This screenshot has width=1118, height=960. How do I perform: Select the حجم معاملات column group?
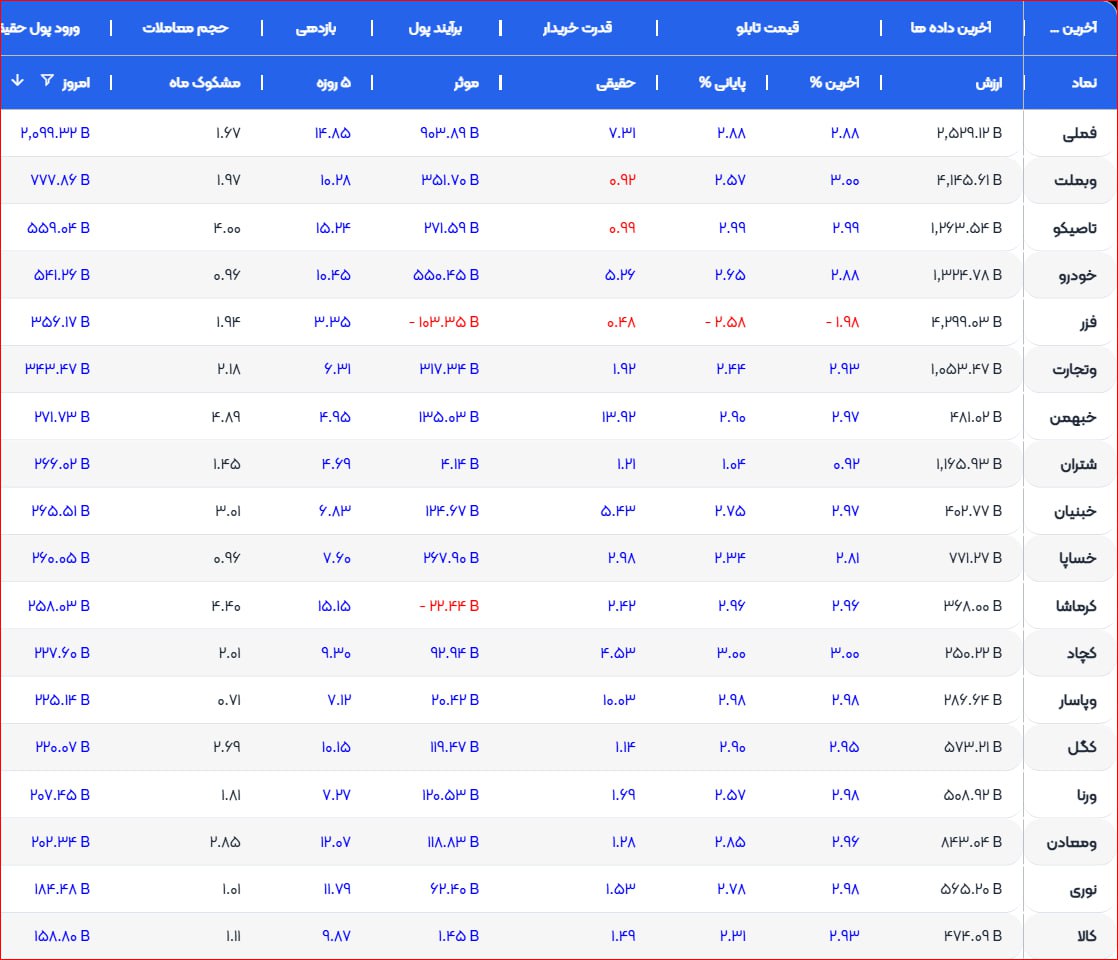pyautogui.click(x=185, y=28)
